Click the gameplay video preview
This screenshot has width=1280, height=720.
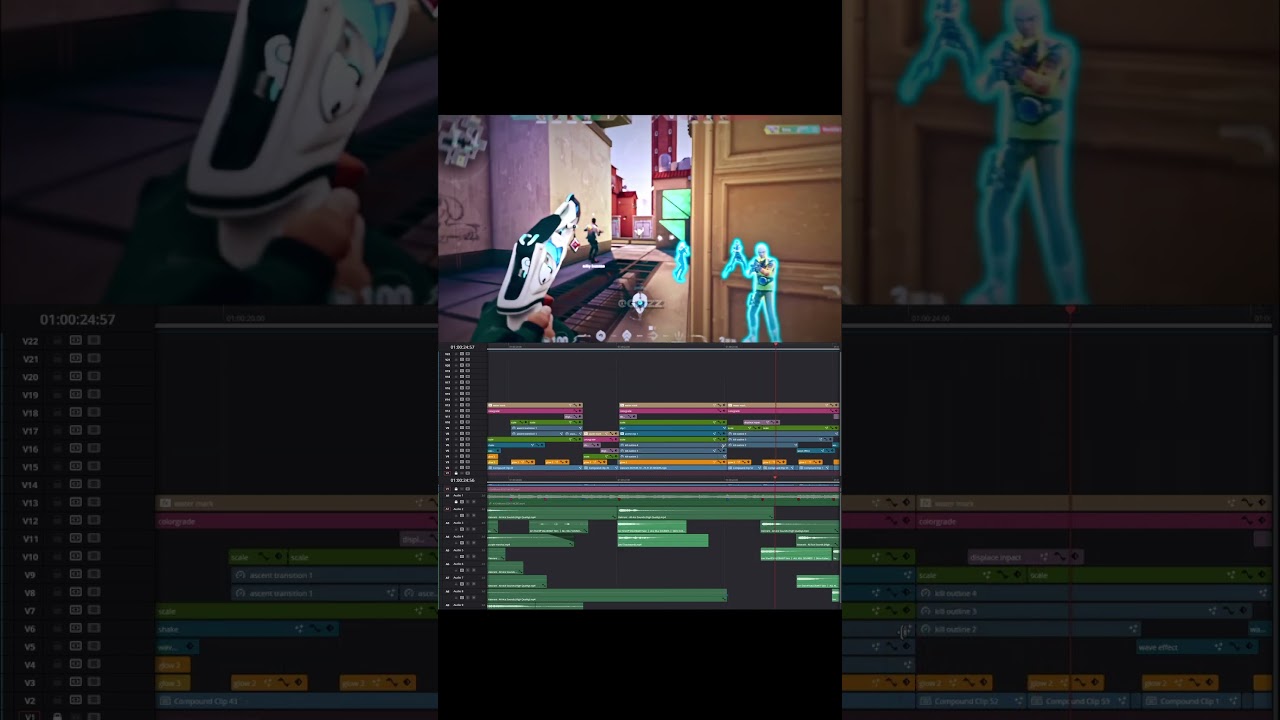(640, 229)
